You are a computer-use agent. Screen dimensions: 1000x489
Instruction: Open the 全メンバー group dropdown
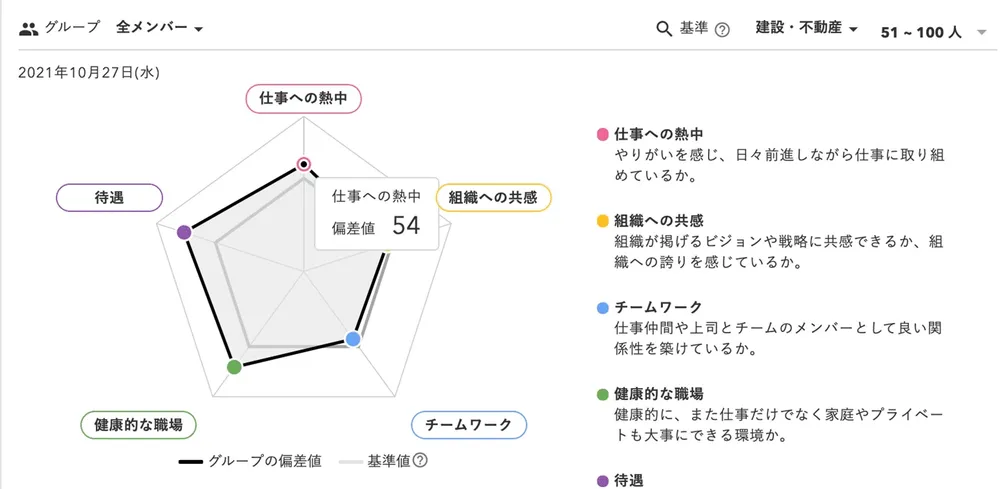pos(160,28)
